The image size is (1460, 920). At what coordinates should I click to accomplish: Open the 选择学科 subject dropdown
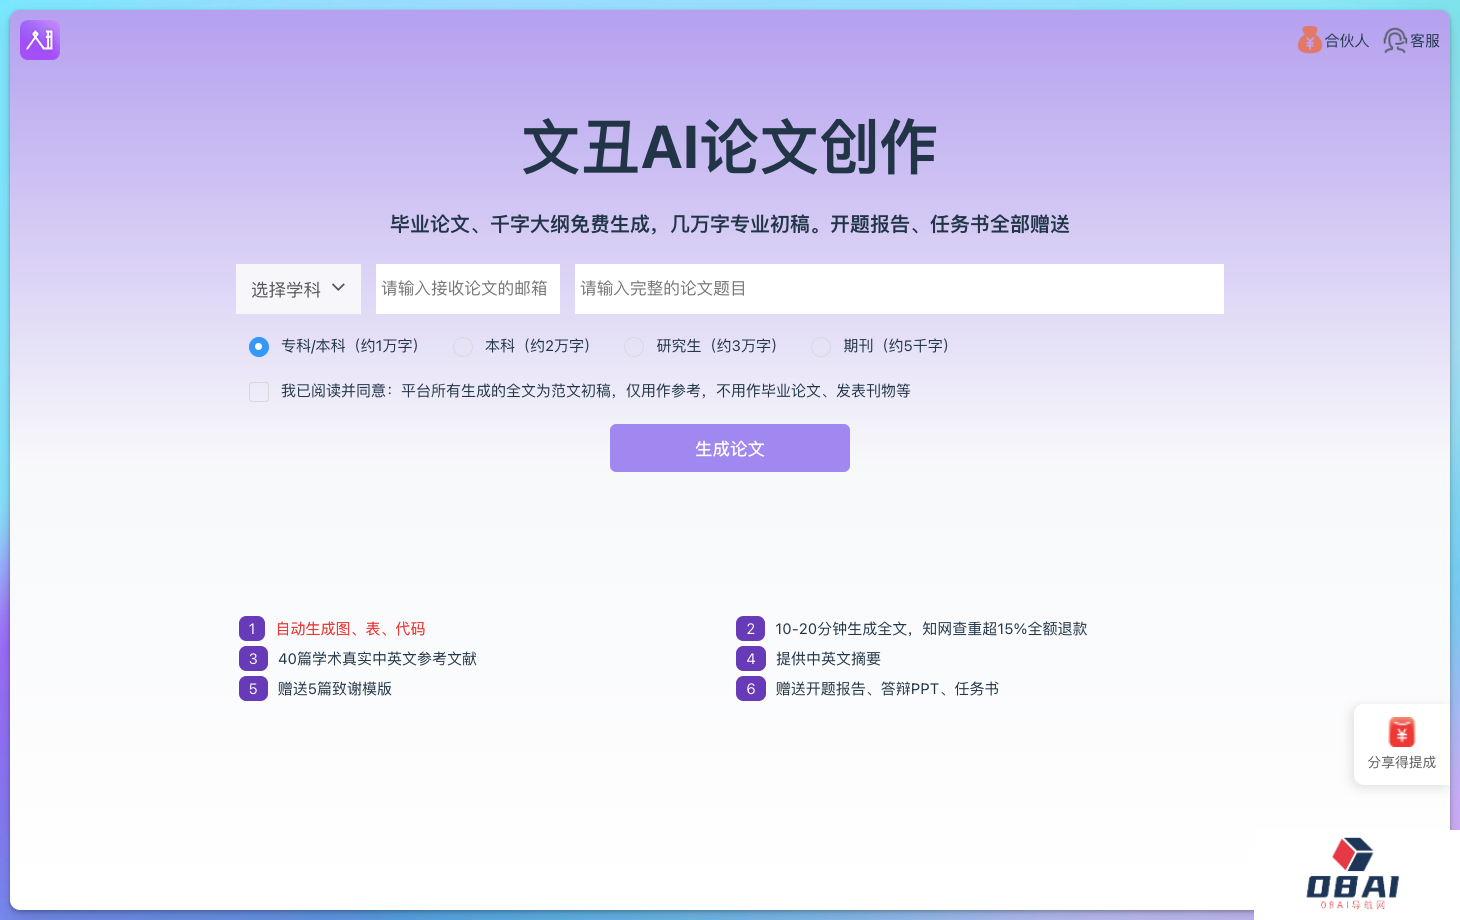pos(298,288)
